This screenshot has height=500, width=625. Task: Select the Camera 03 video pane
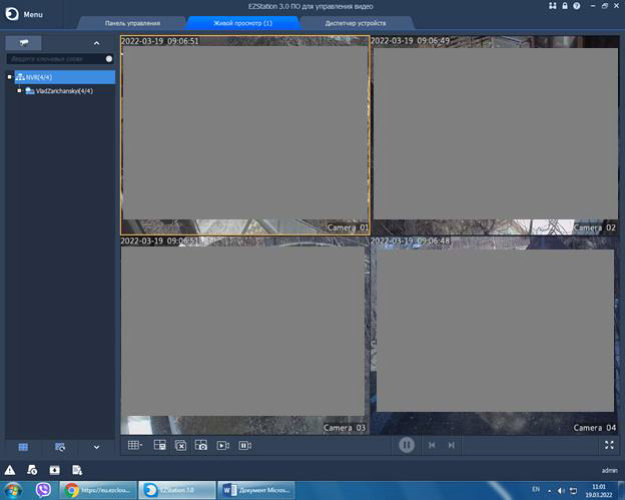coord(244,340)
